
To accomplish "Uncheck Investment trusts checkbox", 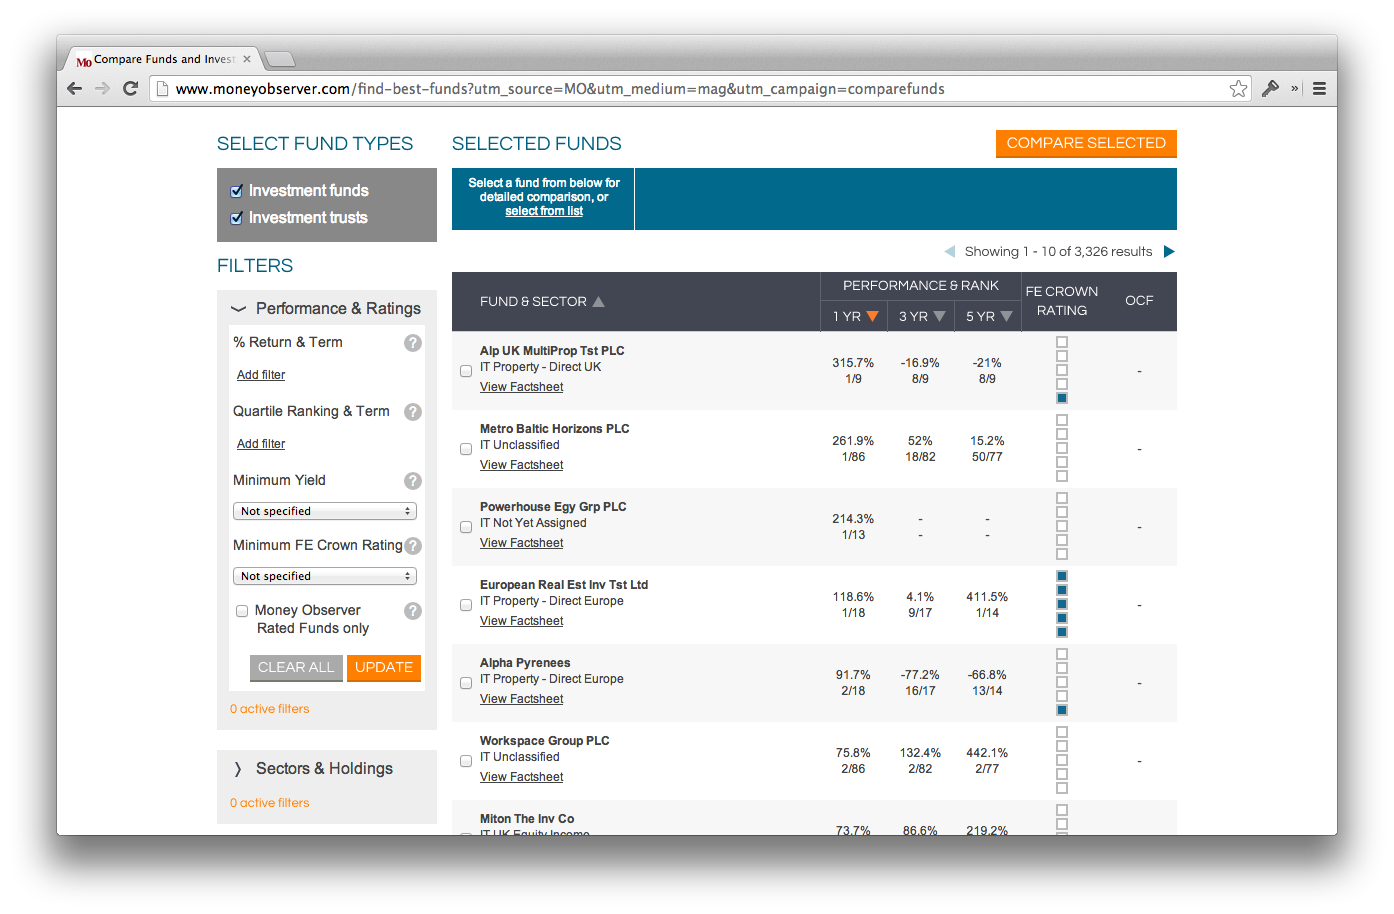I will pyautogui.click(x=237, y=218).
